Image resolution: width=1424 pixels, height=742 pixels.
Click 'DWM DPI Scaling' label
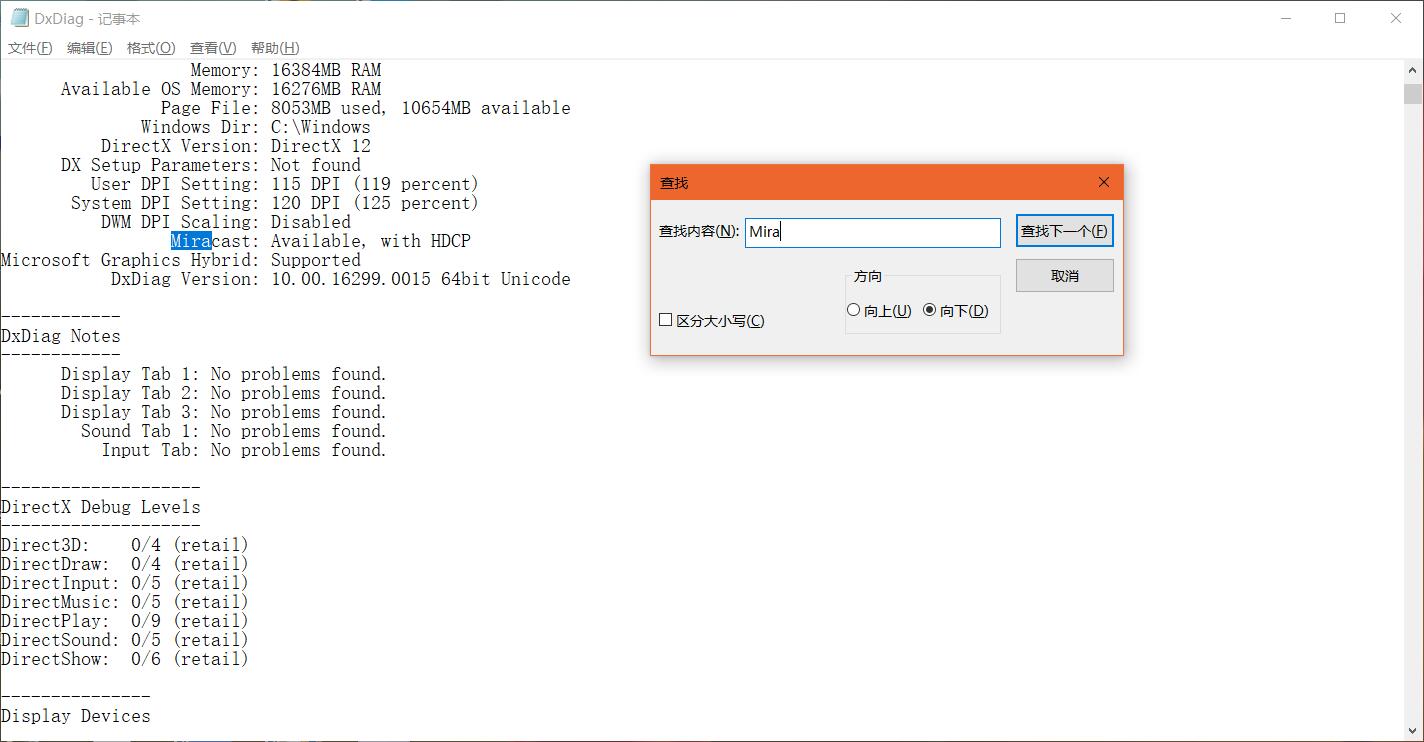[x=180, y=222]
